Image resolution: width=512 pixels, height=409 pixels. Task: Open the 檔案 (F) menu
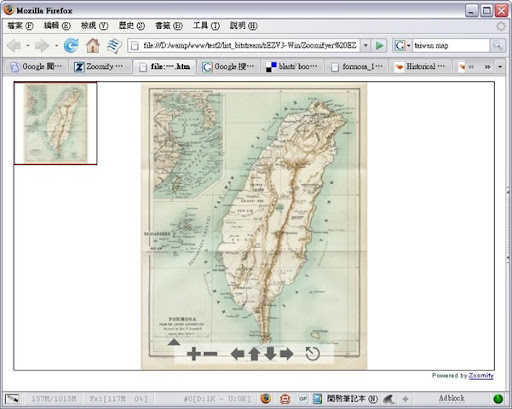pos(20,26)
